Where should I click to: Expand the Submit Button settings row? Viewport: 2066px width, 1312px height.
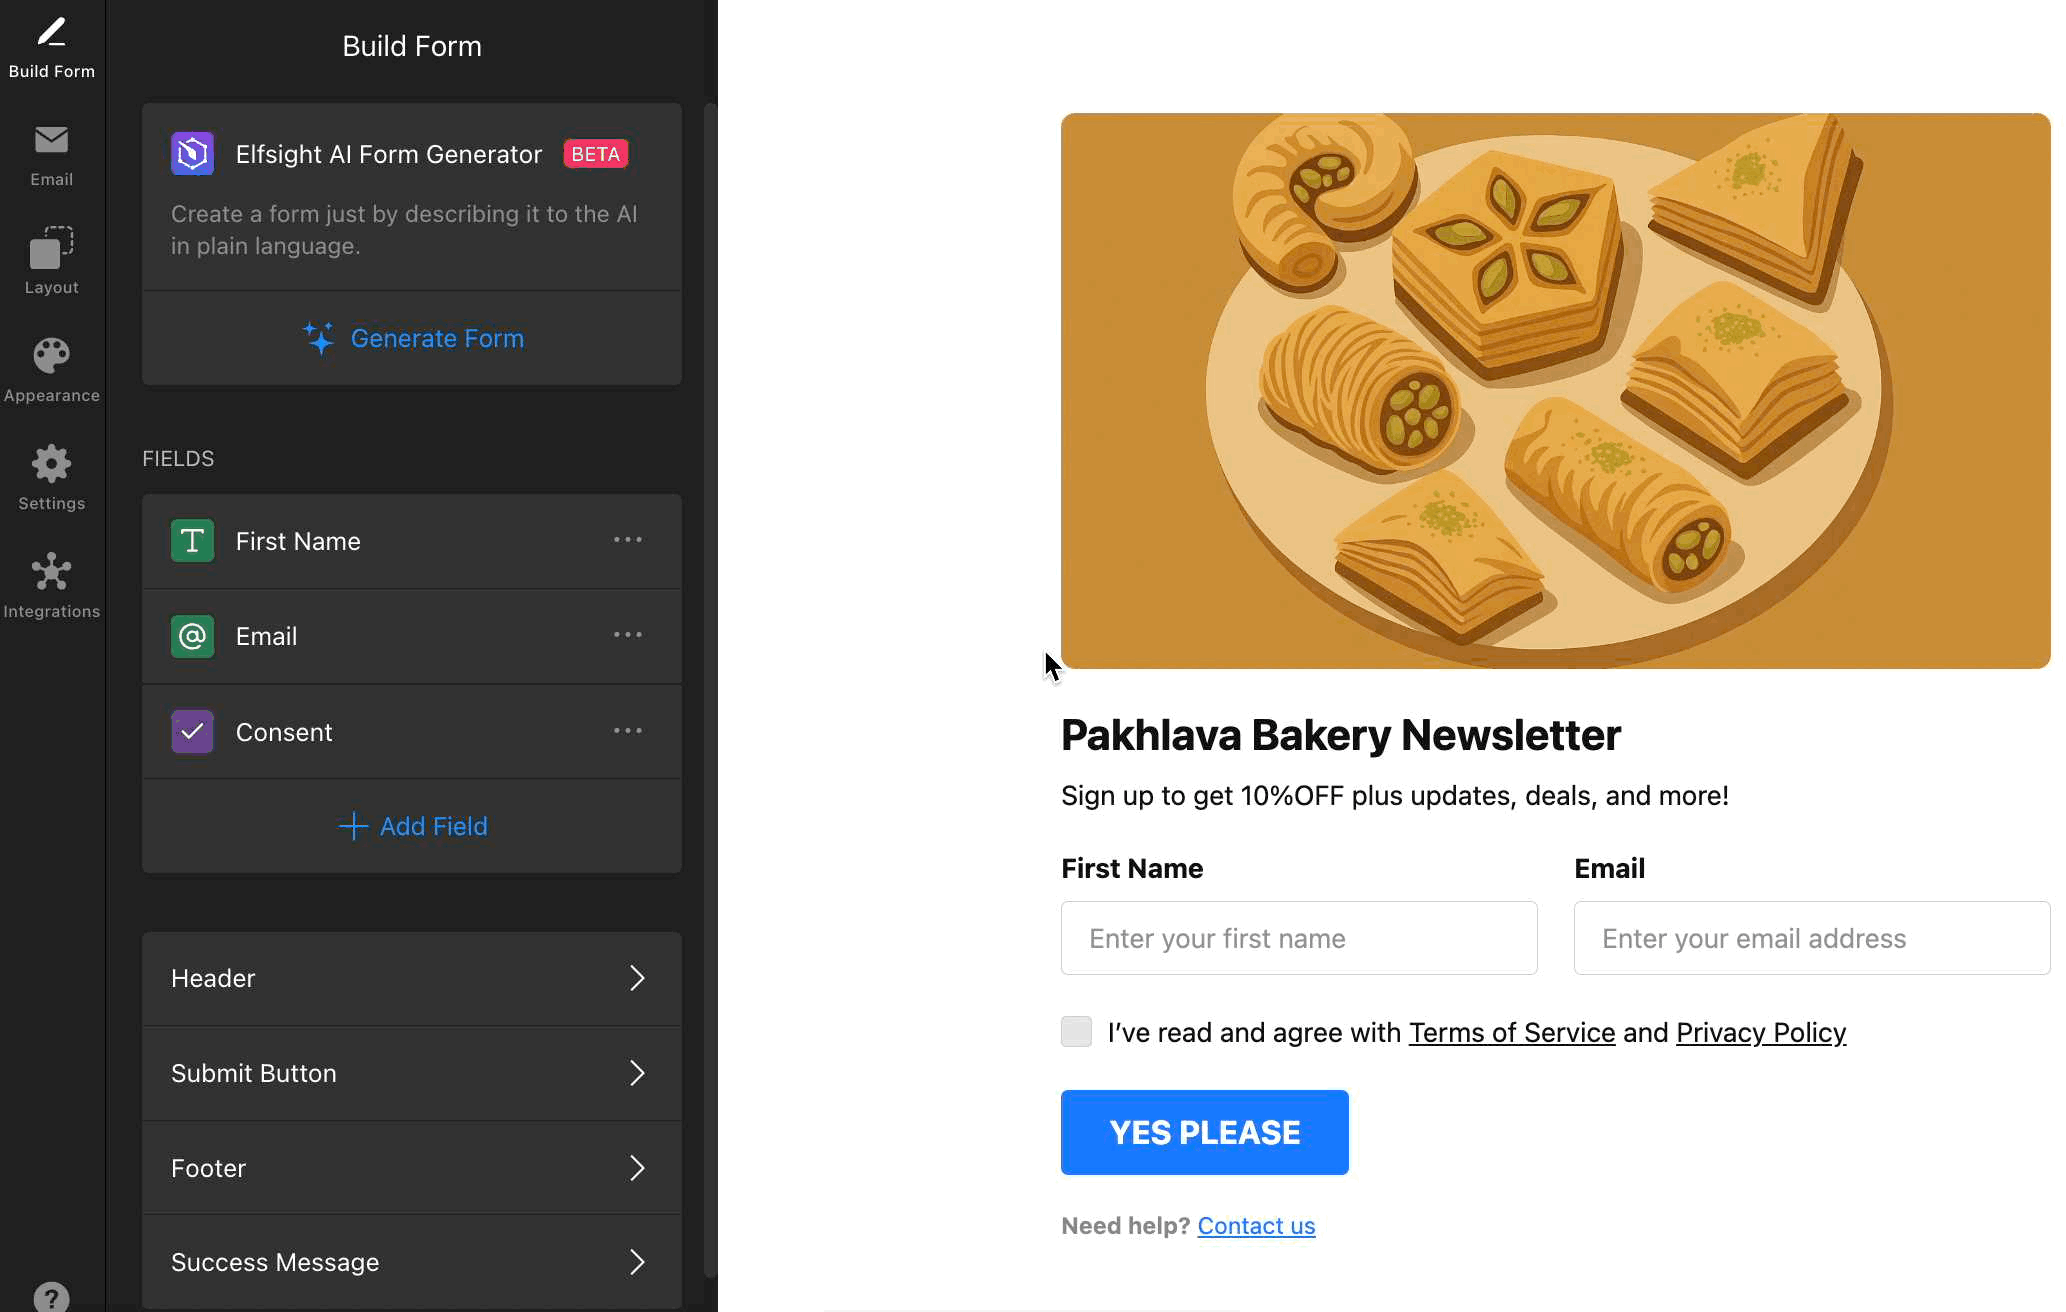[411, 1073]
